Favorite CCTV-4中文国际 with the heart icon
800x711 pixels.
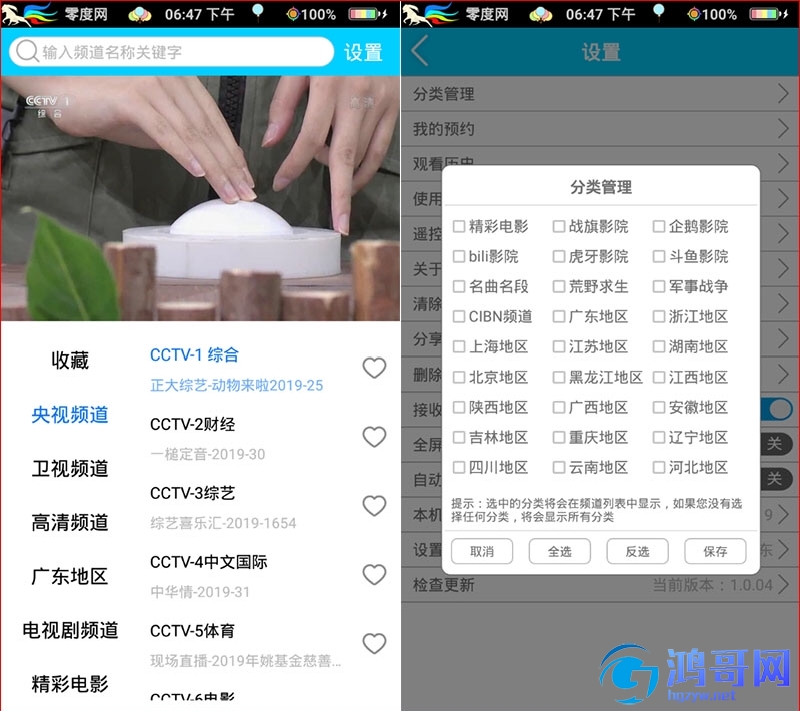click(374, 574)
